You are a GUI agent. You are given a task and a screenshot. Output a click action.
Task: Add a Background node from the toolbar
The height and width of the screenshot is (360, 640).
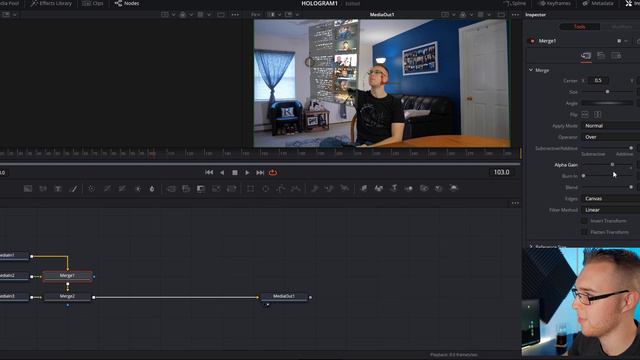pos(28,189)
